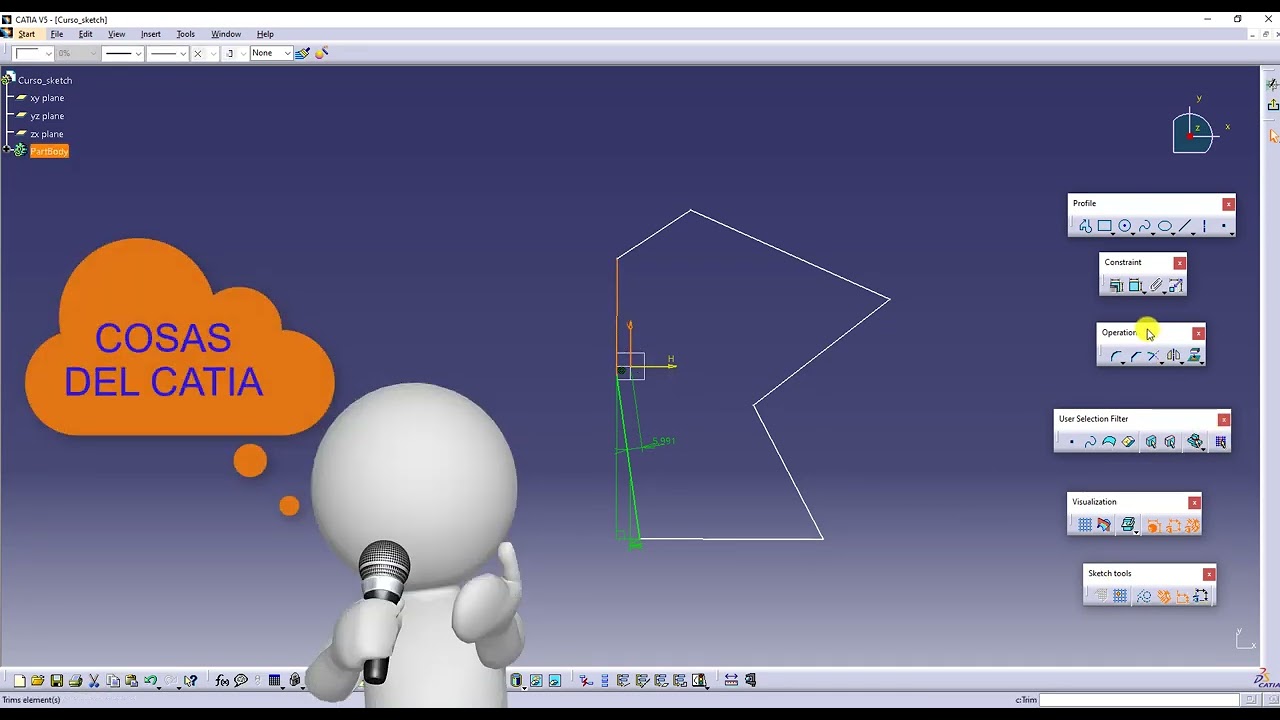
Task: Select the yz plane in tree
Action: 47,116
